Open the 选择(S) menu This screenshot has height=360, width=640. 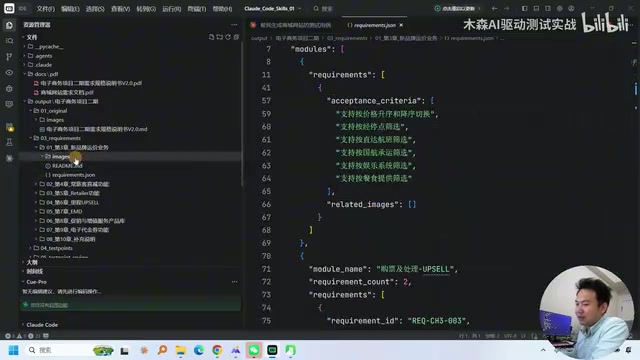(x=95, y=9)
